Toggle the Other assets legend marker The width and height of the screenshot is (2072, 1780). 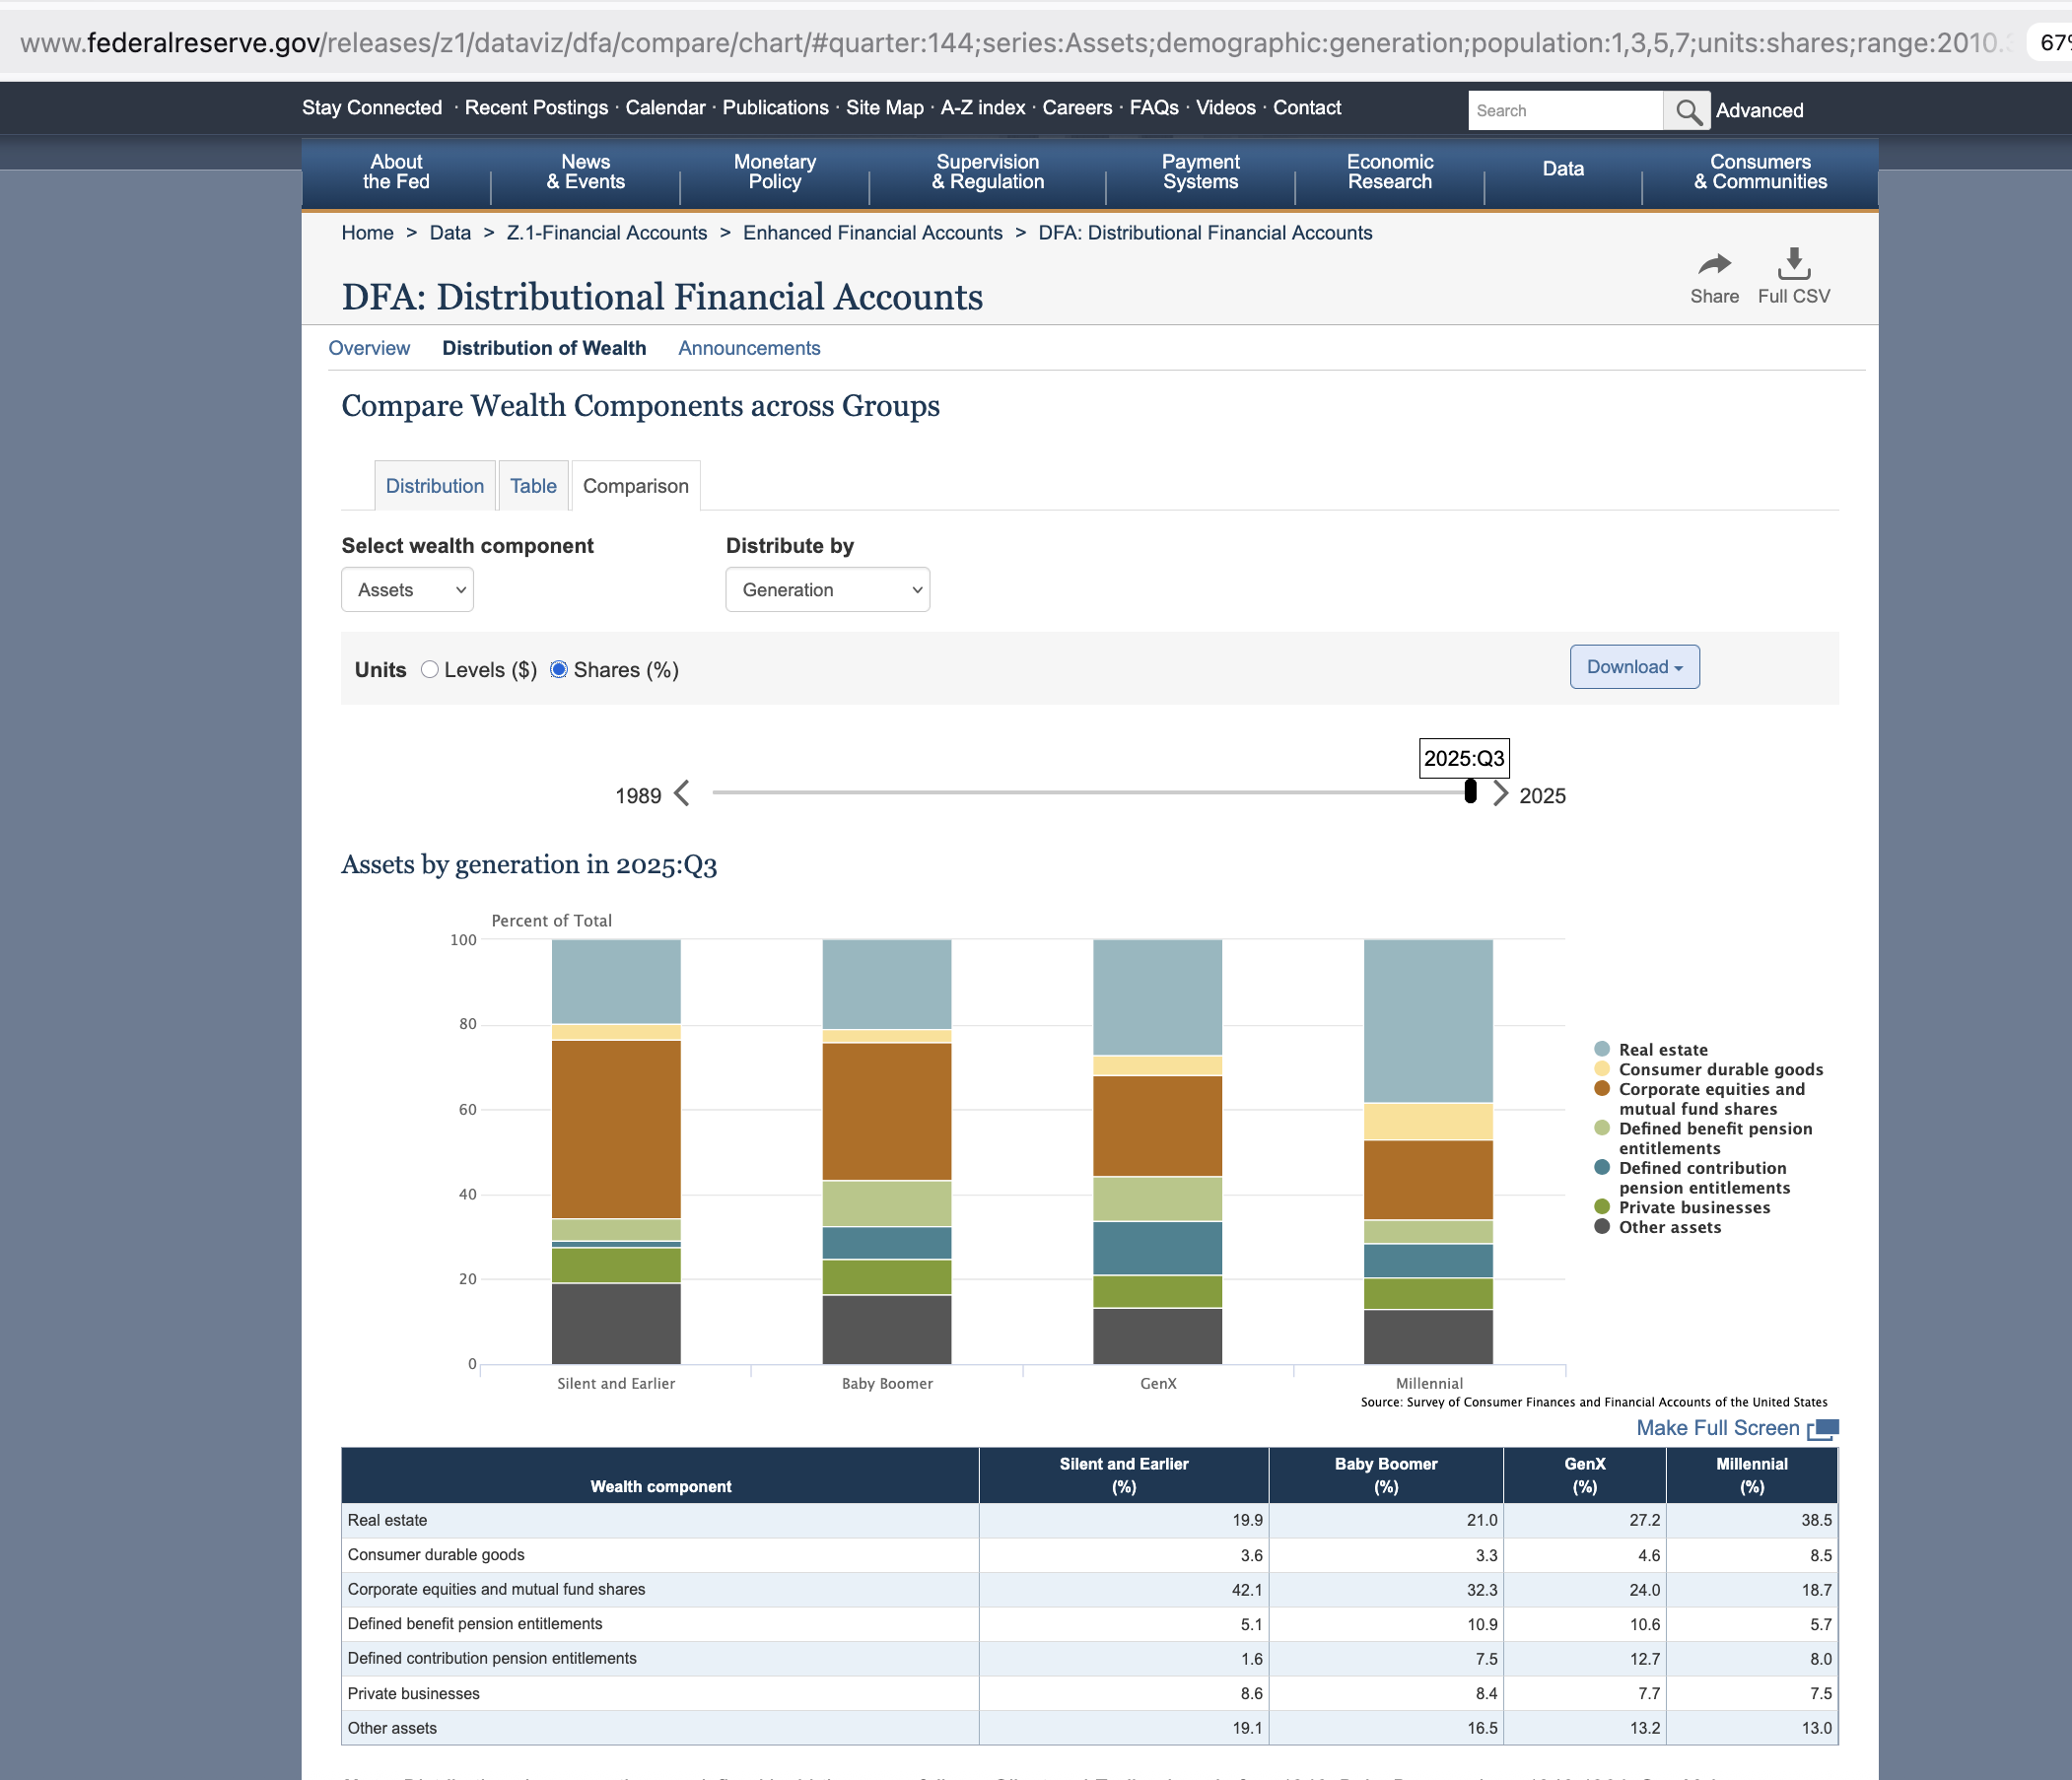tap(1602, 1227)
